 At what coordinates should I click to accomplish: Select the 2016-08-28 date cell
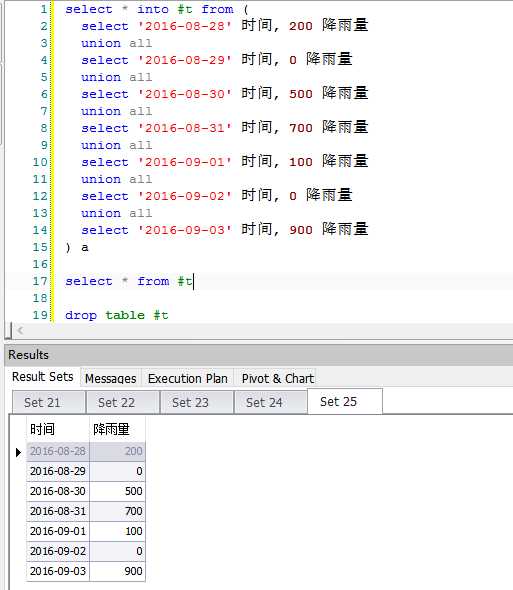pos(58,451)
